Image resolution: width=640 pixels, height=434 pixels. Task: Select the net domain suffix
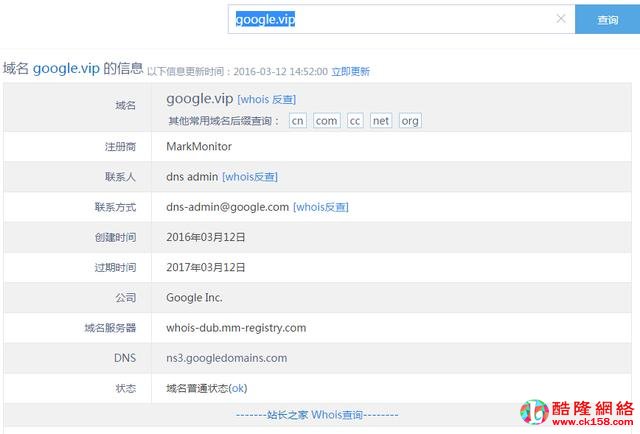click(381, 121)
